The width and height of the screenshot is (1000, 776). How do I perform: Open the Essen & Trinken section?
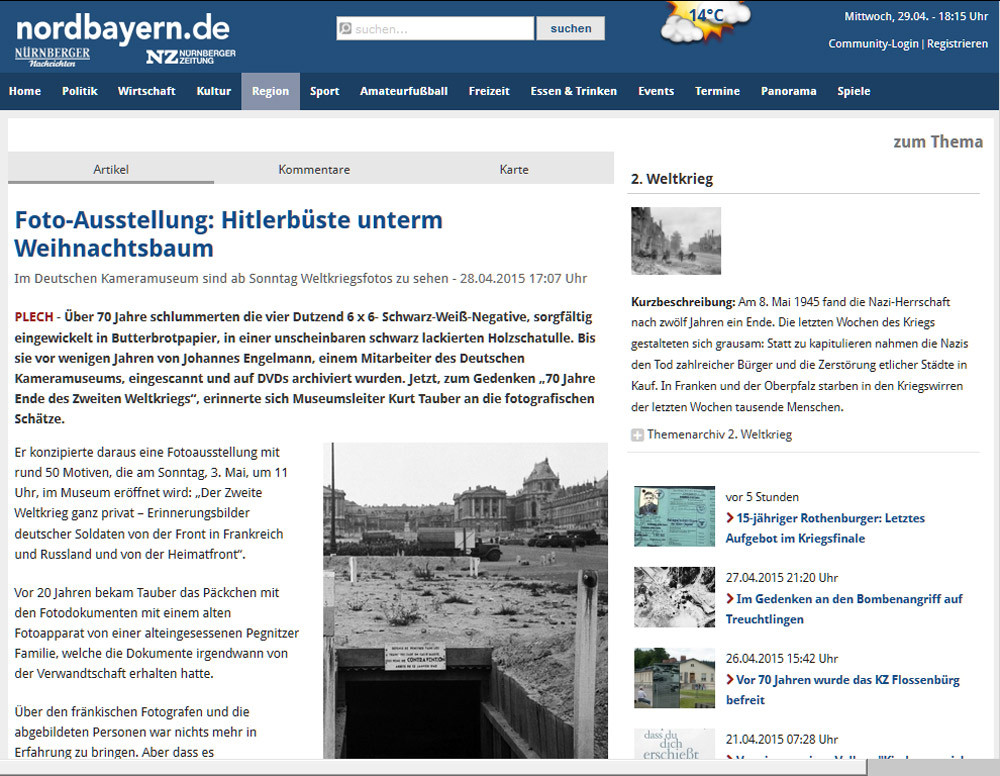tap(573, 91)
